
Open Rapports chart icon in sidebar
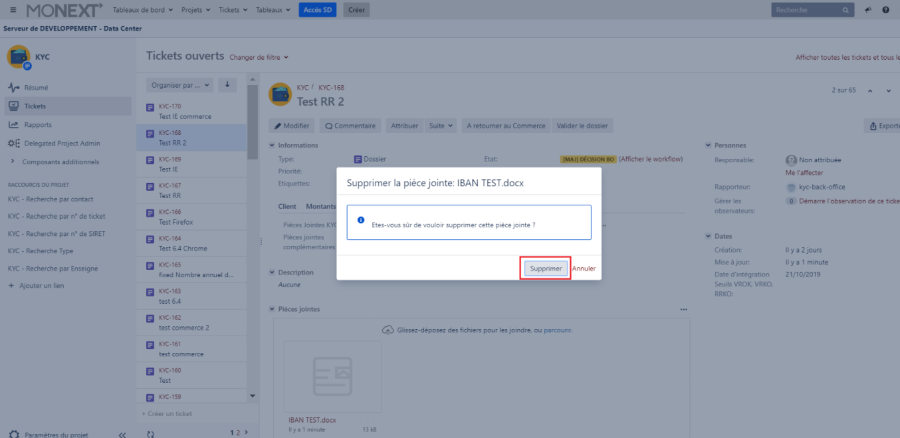point(14,124)
